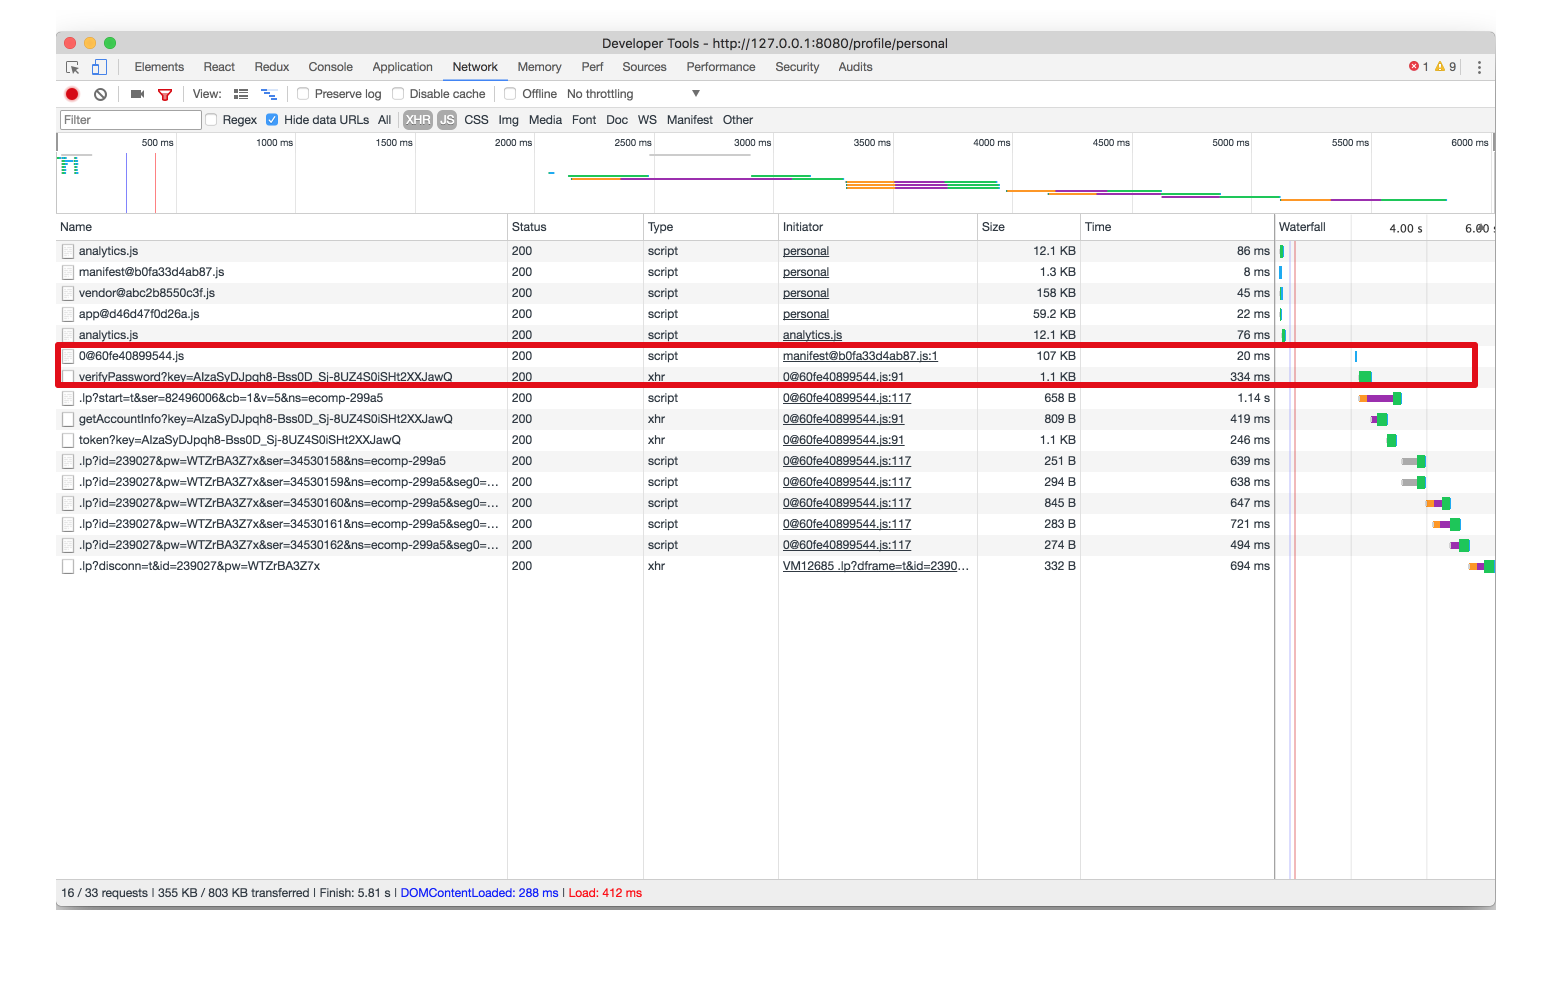The width and height of the screenshot is (1551, 986).
Task: Toggle the device toolbar icon
Action: click(x=99, y=67)
